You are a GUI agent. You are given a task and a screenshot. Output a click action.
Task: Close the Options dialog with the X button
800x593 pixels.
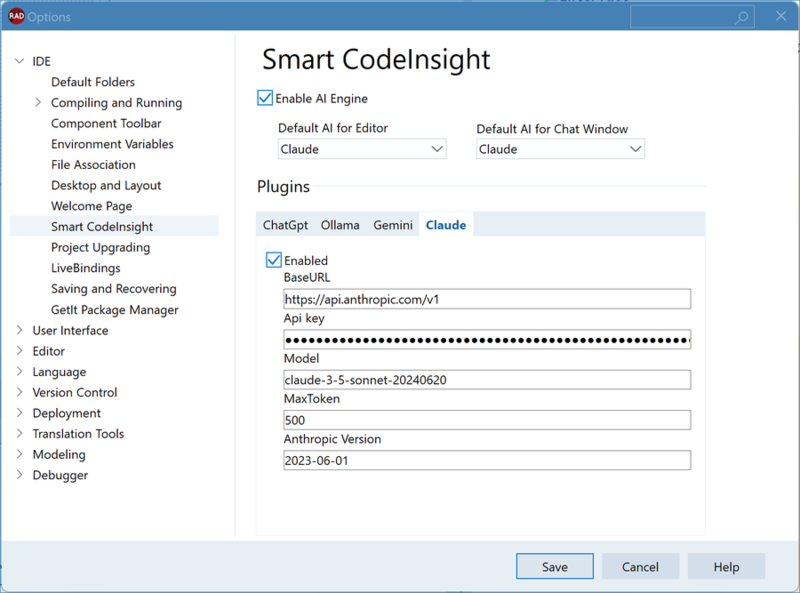tap(781, 16)
